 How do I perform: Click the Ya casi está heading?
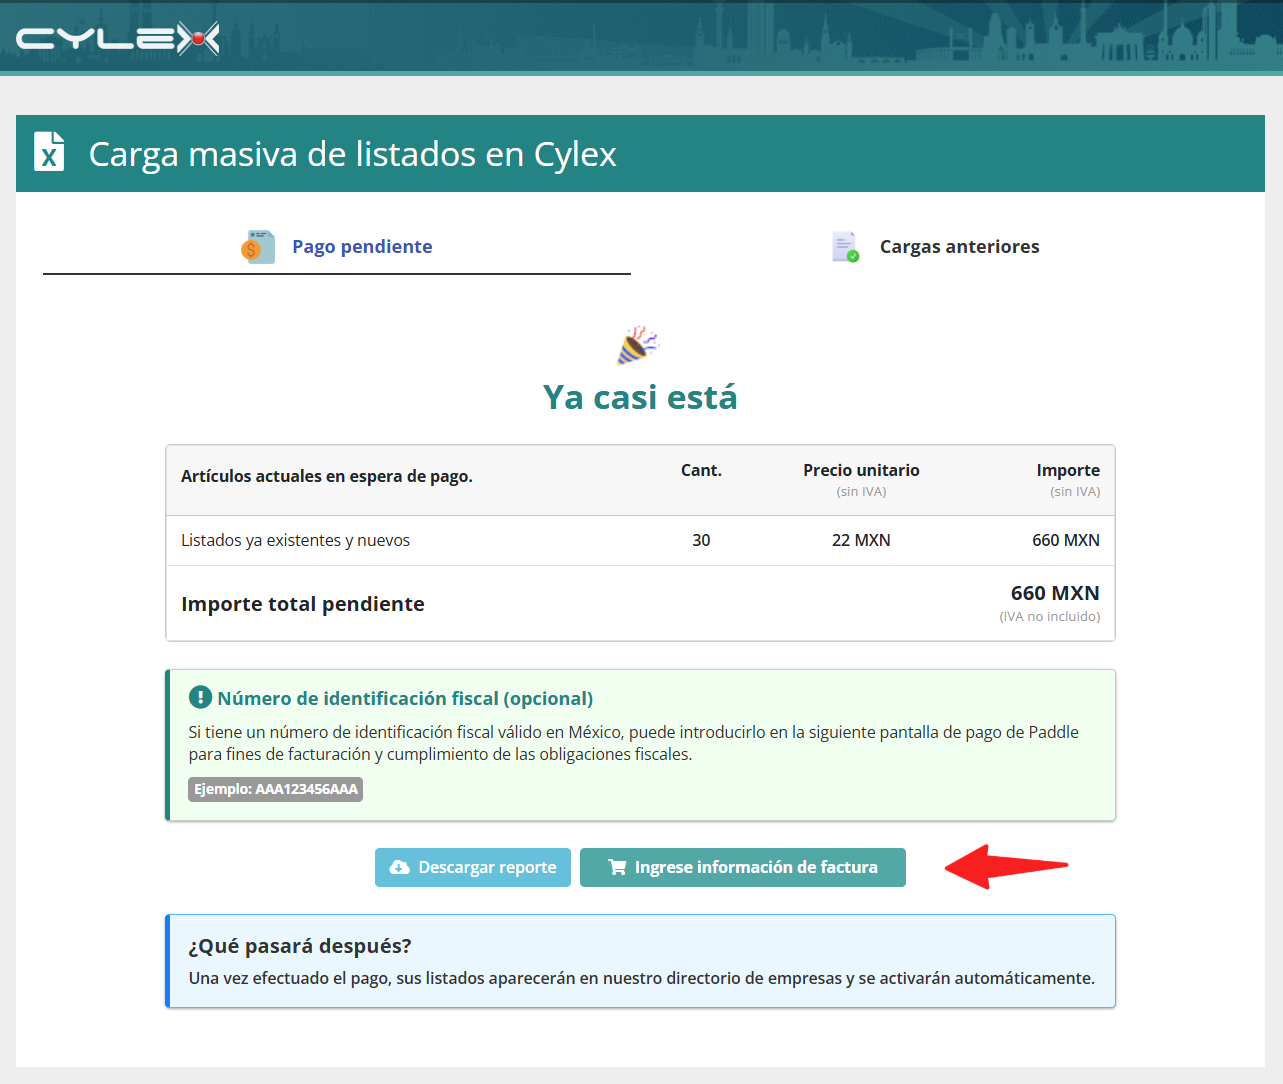pos(640,397)
